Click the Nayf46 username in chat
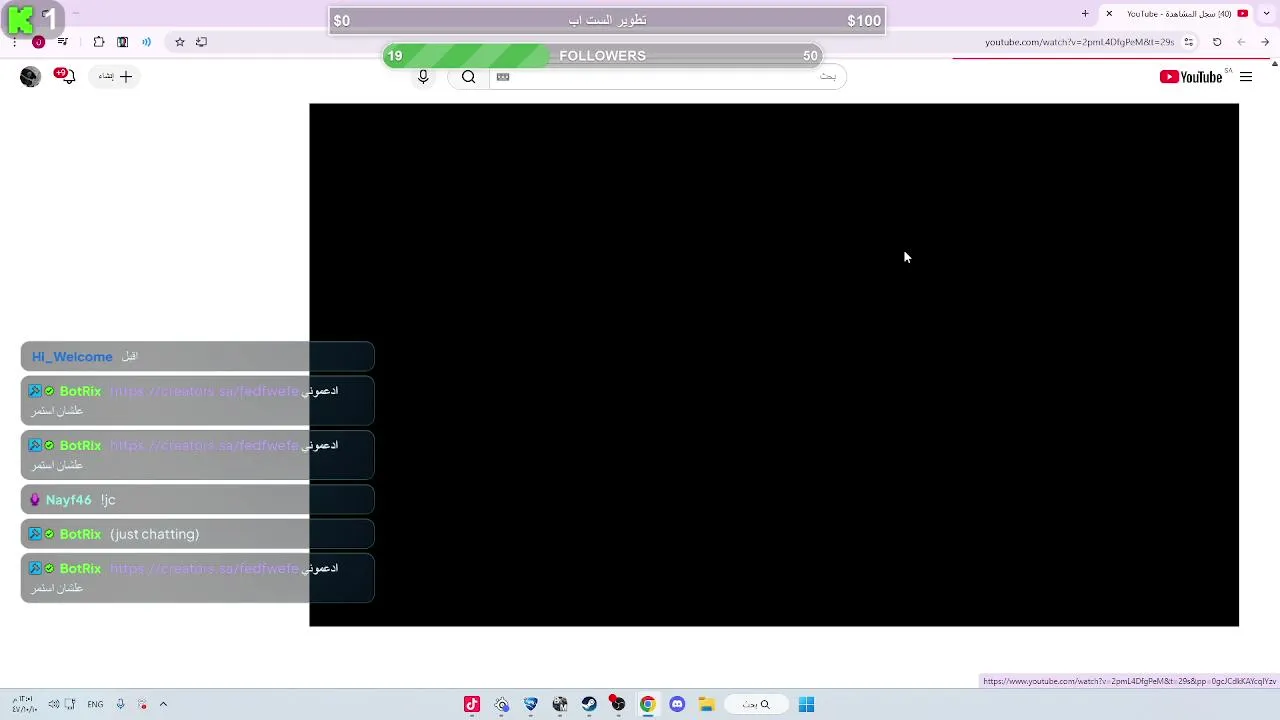1280x720 pixels. tap(68, 500)
